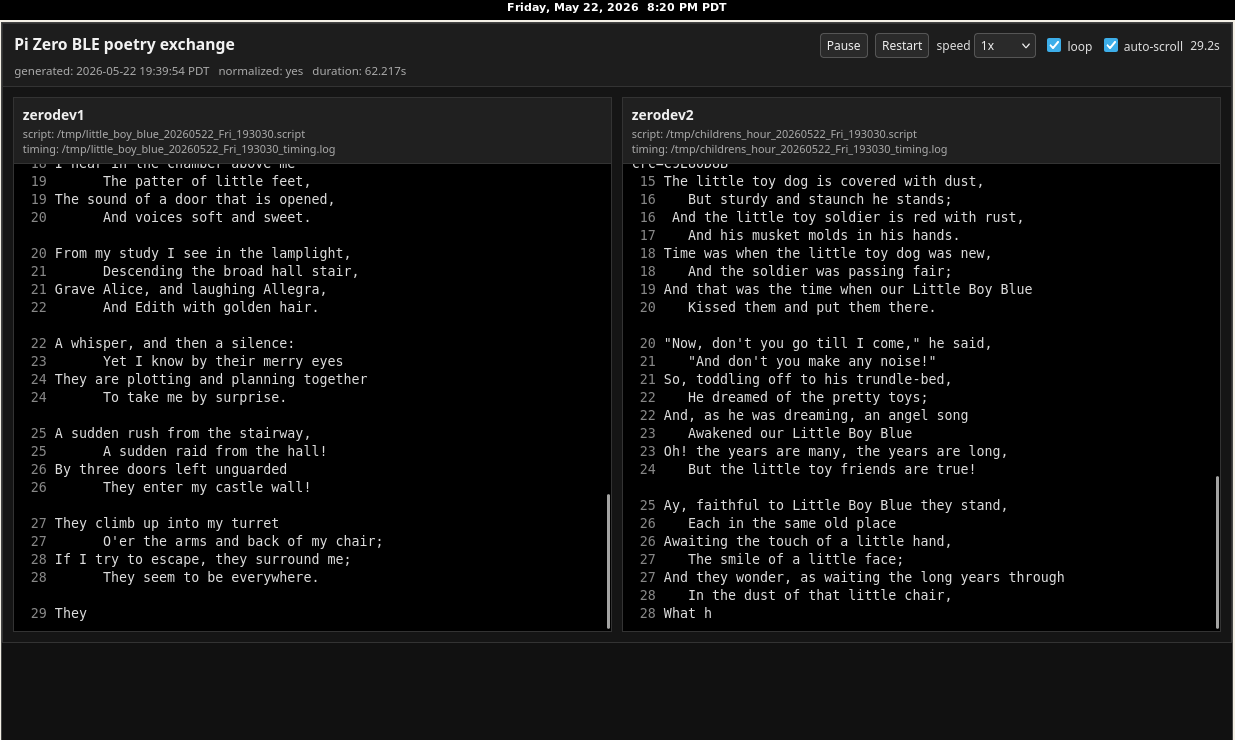
Task: Click the childrens_hour script path
Action: click(774, 134)
